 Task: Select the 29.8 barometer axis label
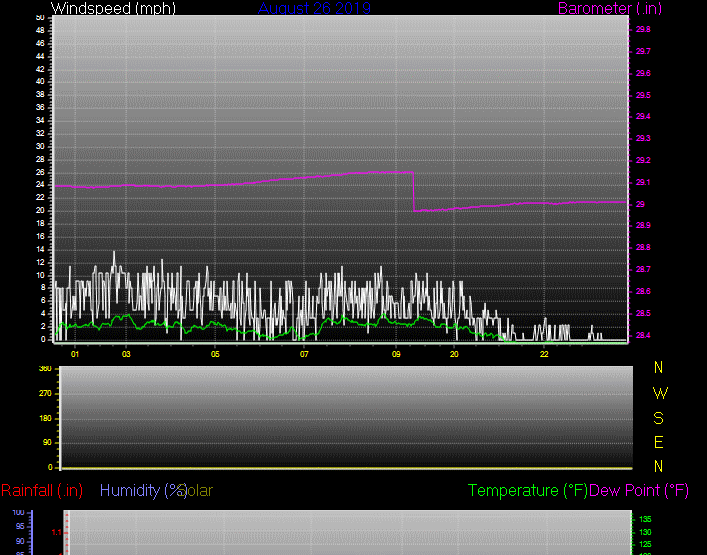643,29
